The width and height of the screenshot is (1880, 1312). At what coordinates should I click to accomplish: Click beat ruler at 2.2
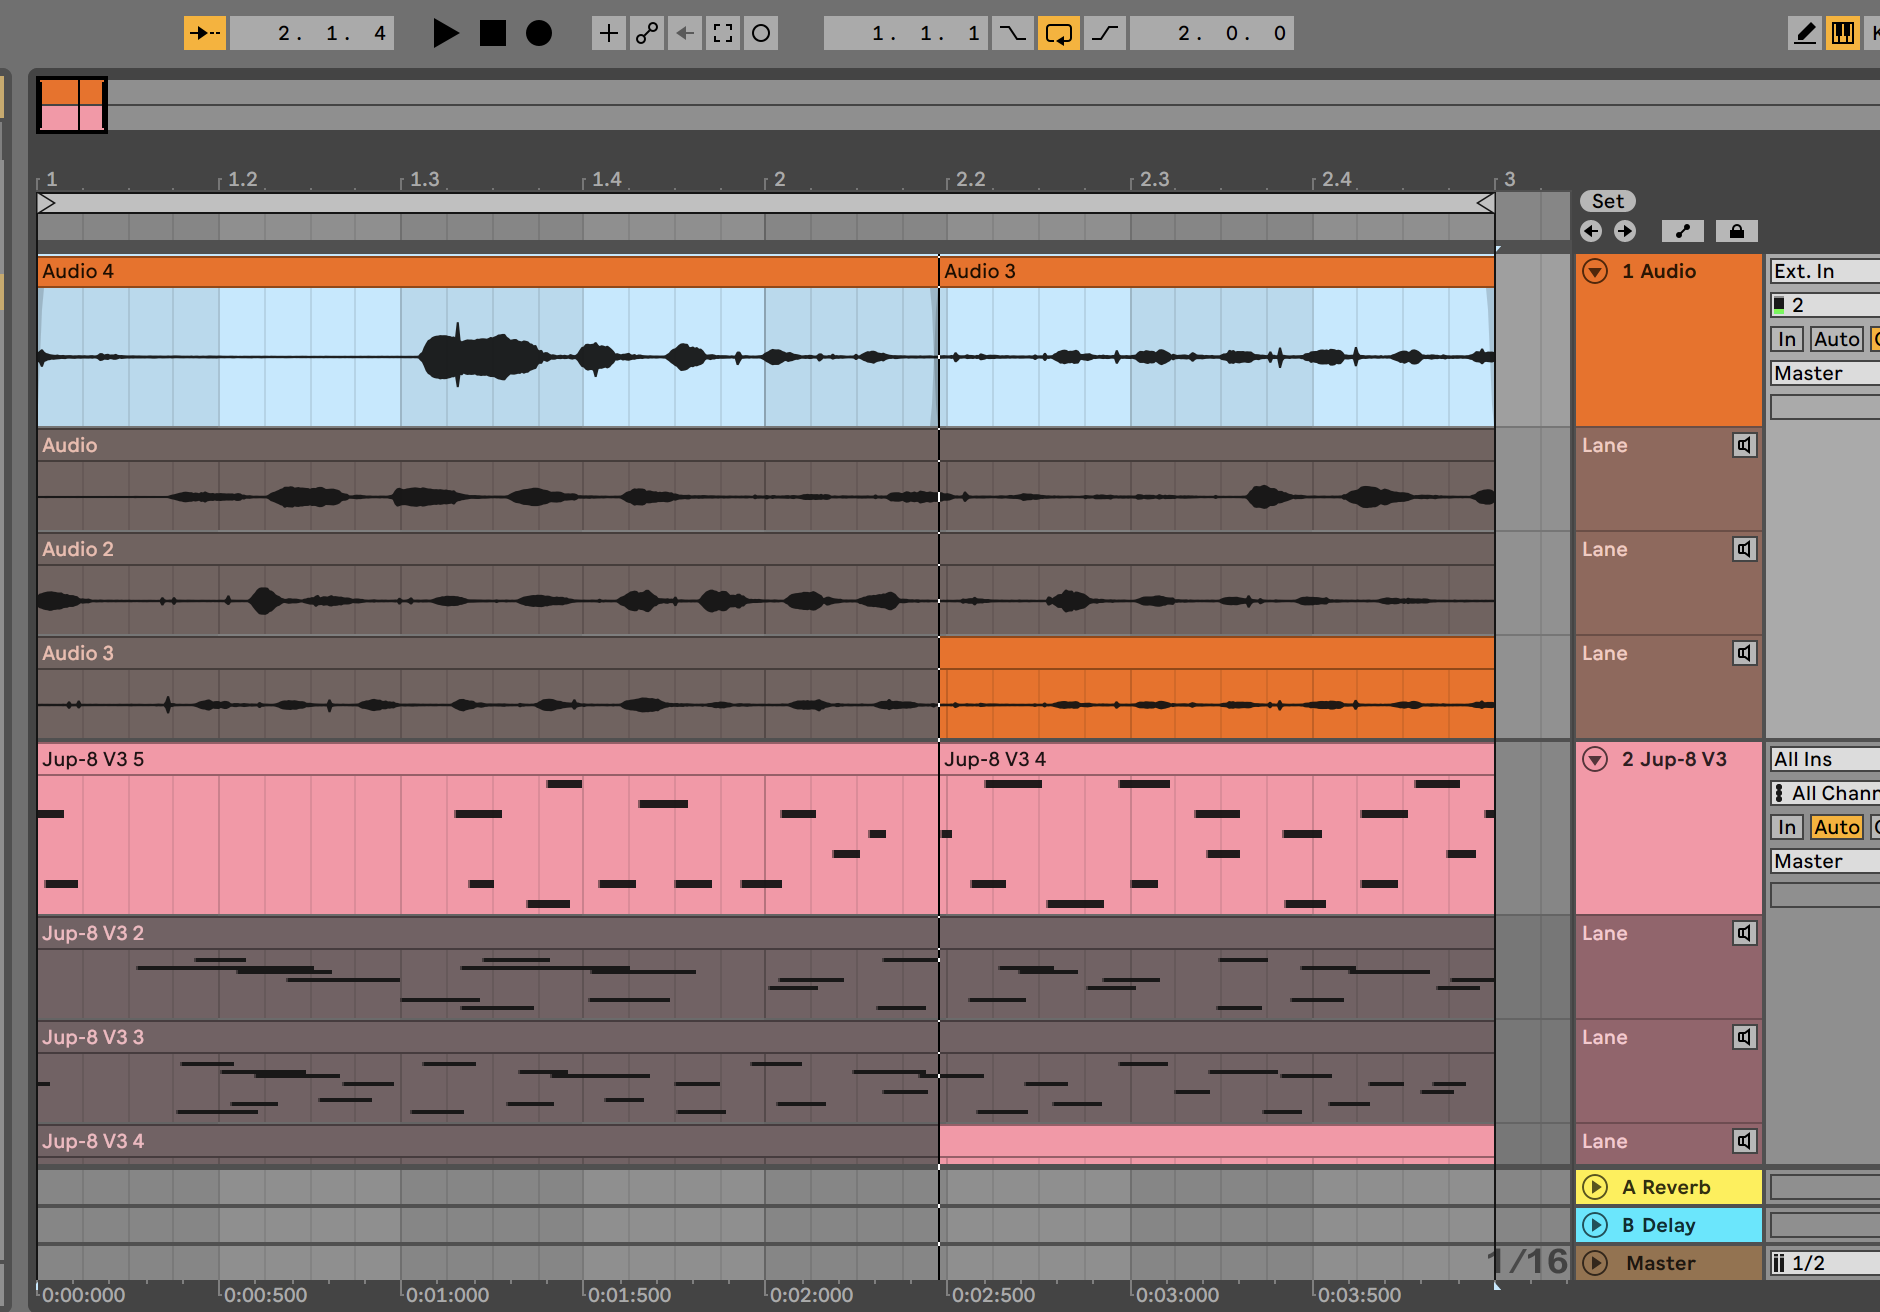point(970,179)
